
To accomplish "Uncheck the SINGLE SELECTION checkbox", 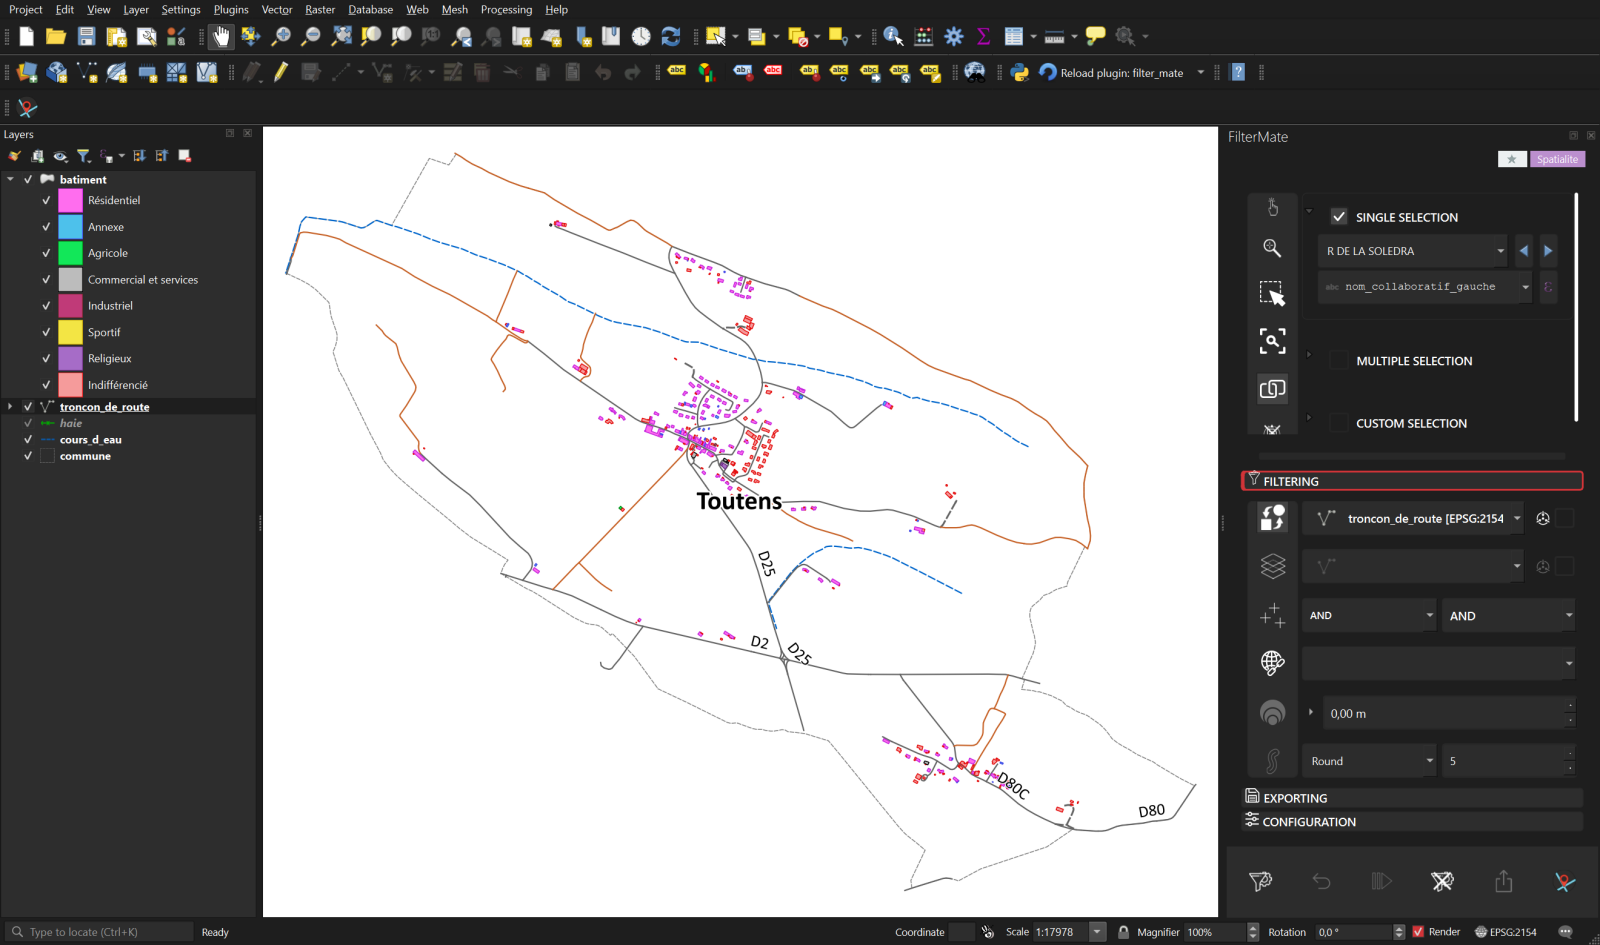I will [x=1339, y=217].
